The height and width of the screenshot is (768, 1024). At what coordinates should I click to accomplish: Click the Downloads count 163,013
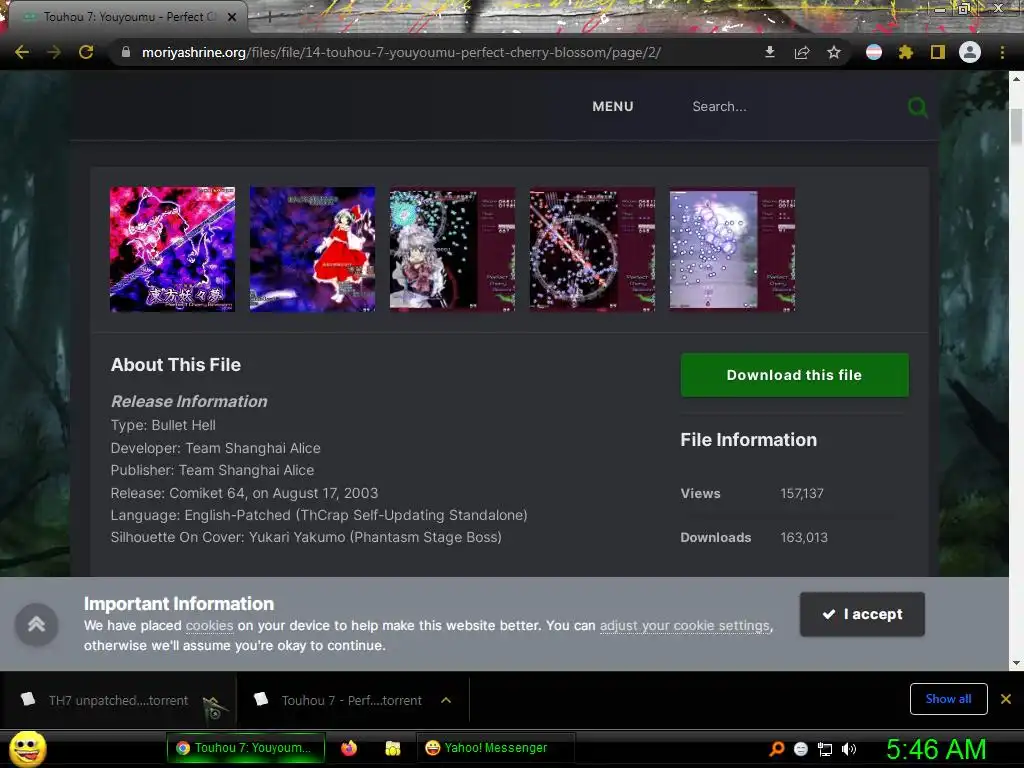click(x=804, y=537)
